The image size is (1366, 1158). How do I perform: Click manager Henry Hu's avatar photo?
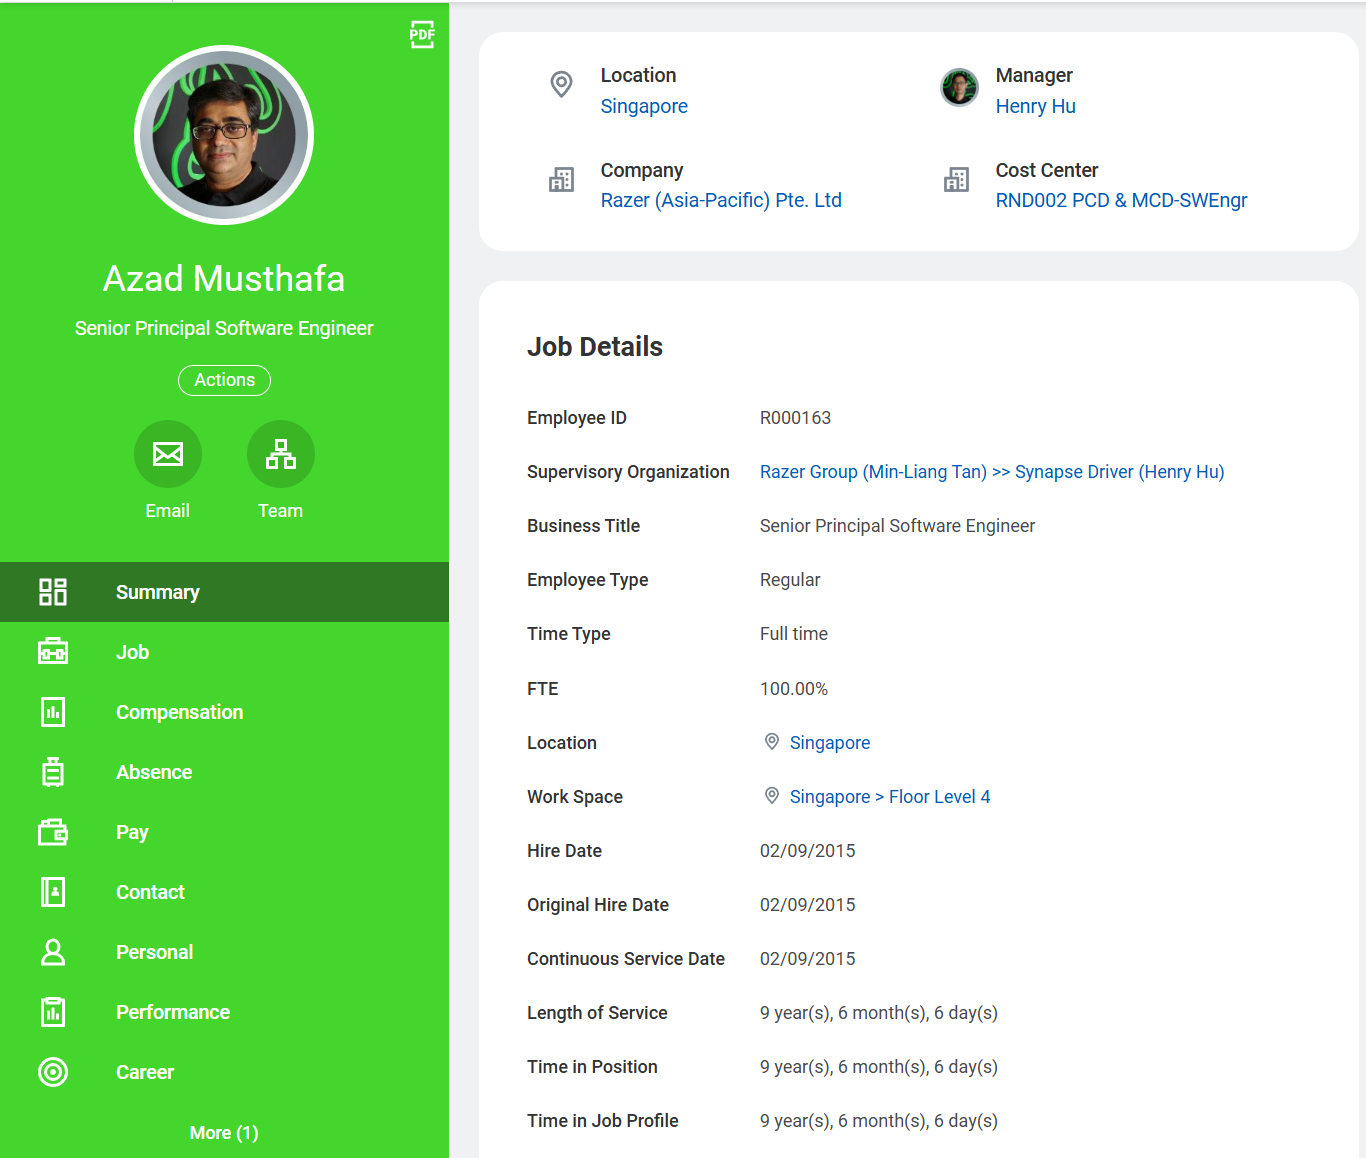[959, 87]
